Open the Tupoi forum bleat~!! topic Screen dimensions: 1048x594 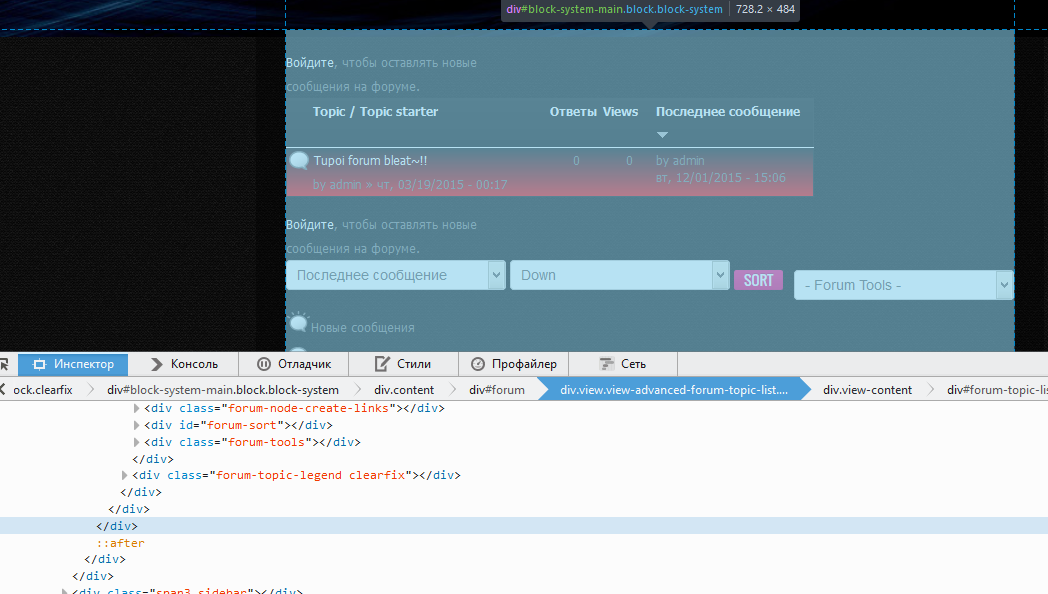(x=370, y=160)
